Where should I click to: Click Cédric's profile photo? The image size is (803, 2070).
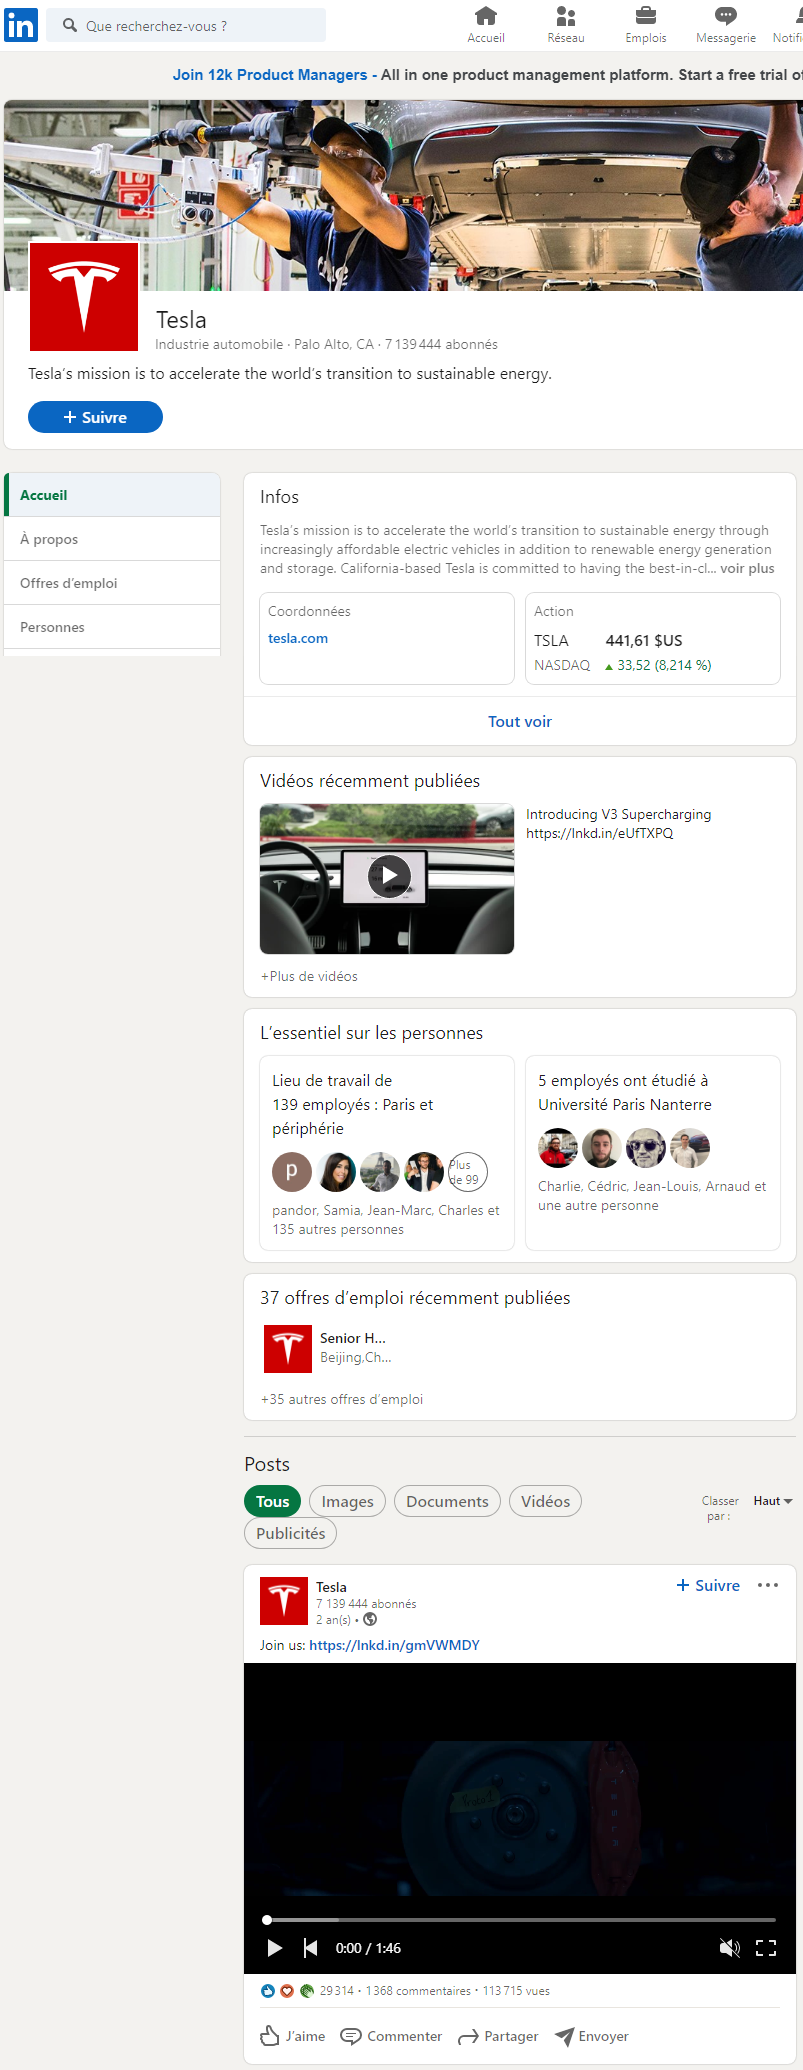[602, 1148]
